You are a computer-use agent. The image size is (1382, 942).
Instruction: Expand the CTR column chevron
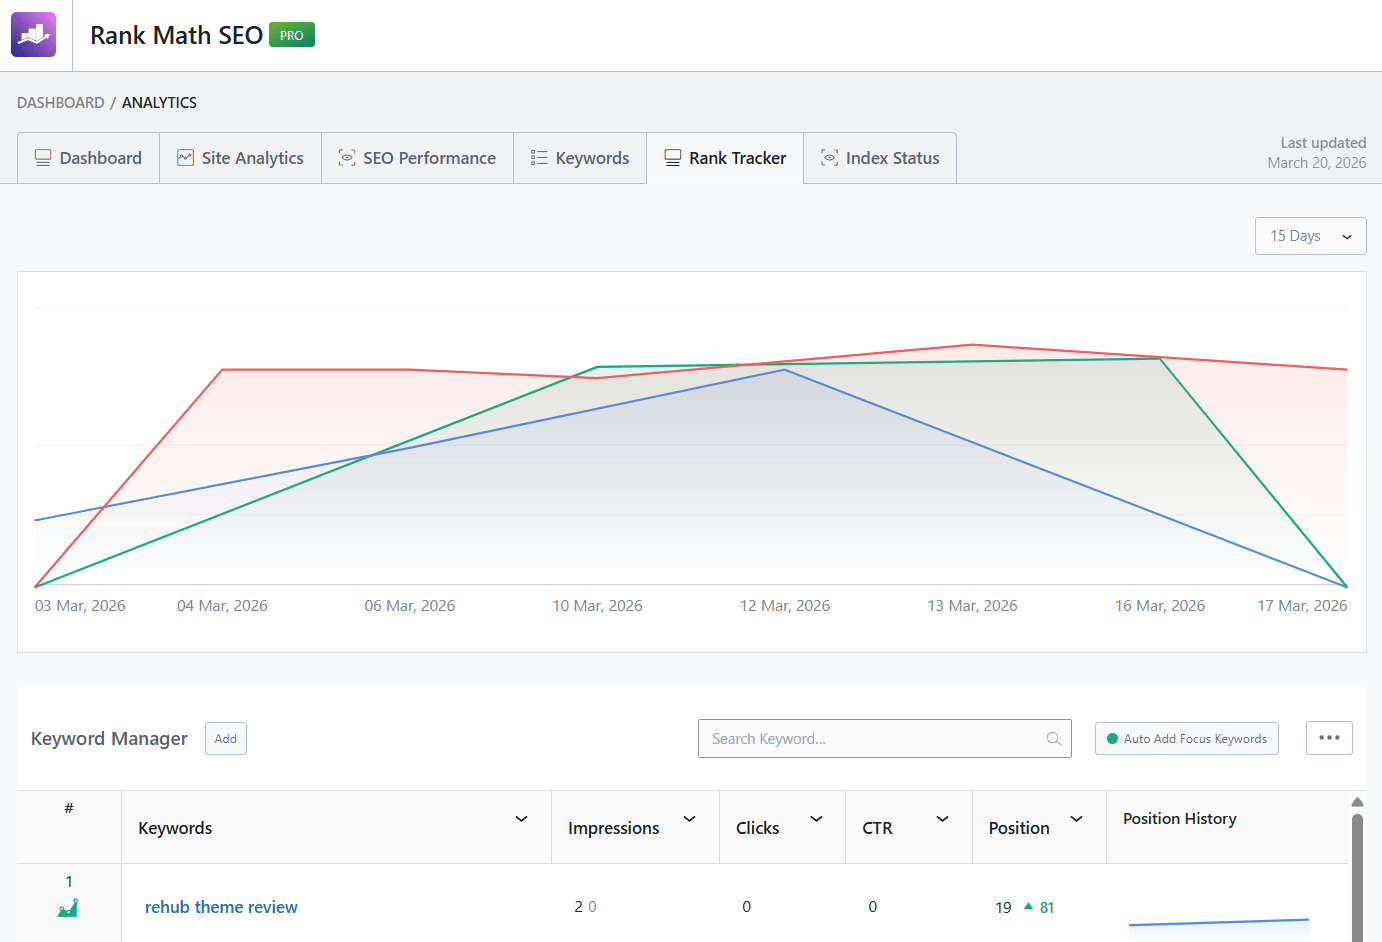942,819
